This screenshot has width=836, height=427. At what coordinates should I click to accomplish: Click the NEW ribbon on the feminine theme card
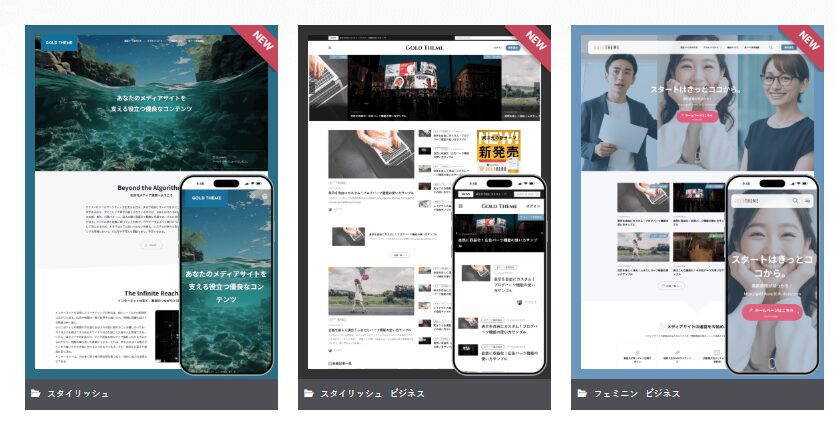(x=808, y=41)
